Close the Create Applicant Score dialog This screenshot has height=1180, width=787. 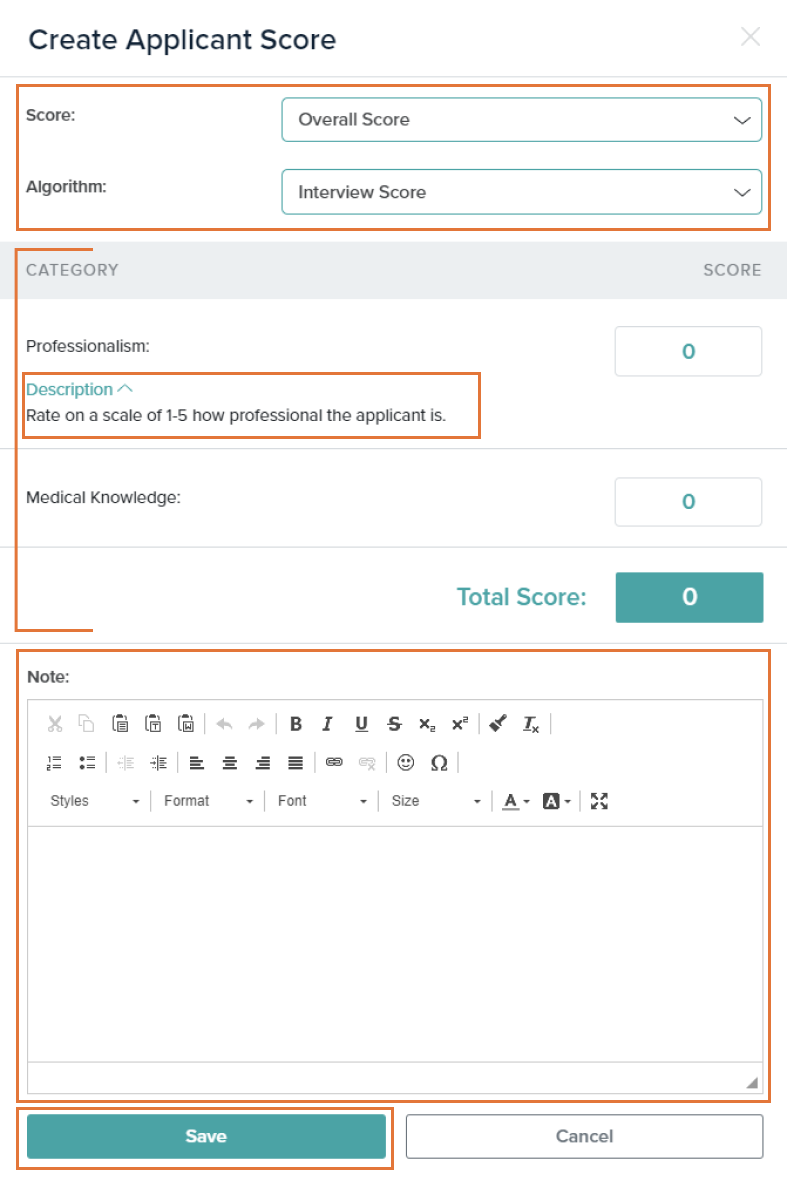click(x=750, y=37)
